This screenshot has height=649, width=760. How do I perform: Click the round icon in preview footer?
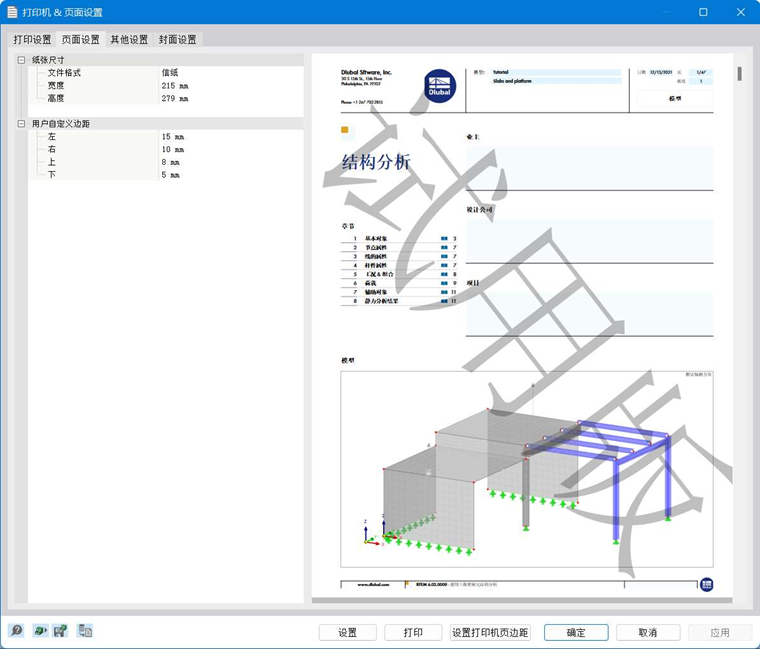706,585
